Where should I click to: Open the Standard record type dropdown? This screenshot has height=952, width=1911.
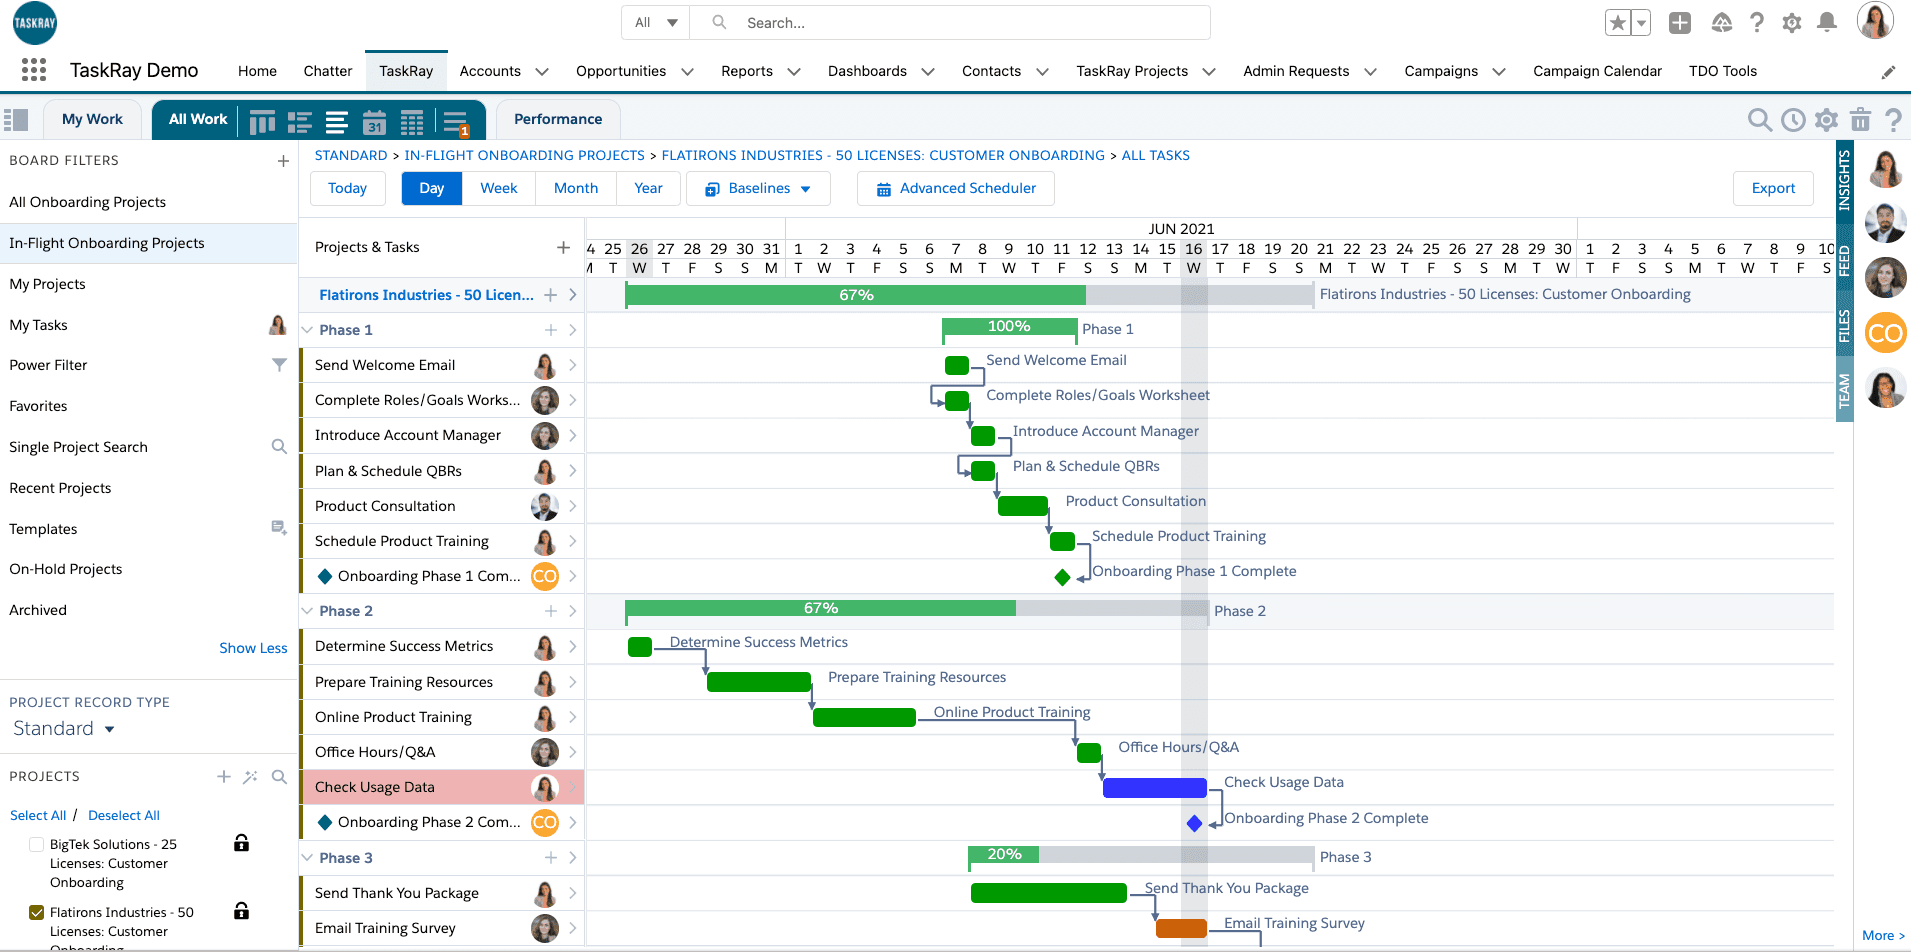coord(64,729)
